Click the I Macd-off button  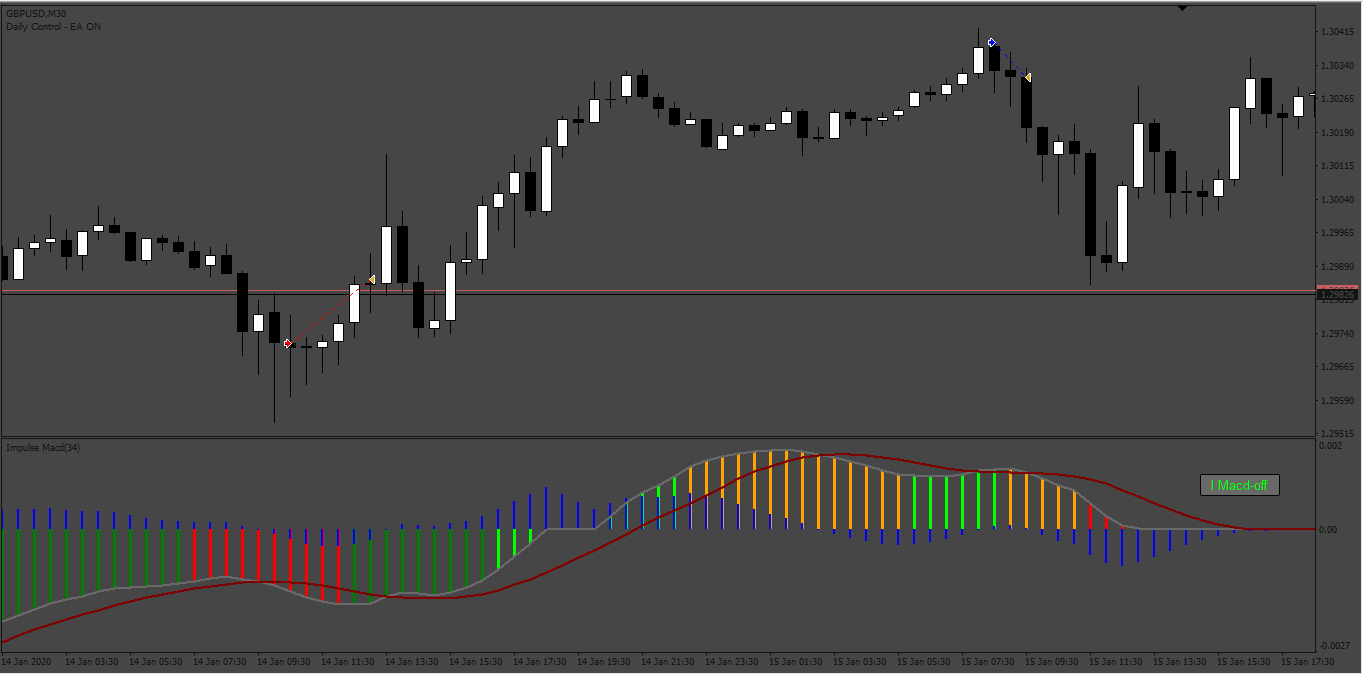pos(1240,485)
